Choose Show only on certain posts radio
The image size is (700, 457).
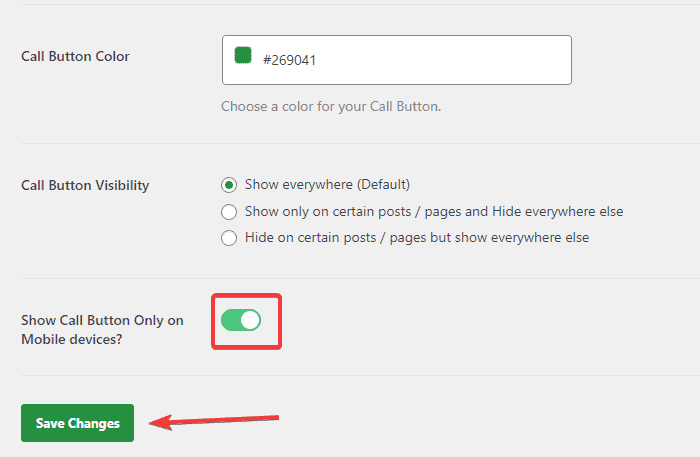tap(229, 212)
